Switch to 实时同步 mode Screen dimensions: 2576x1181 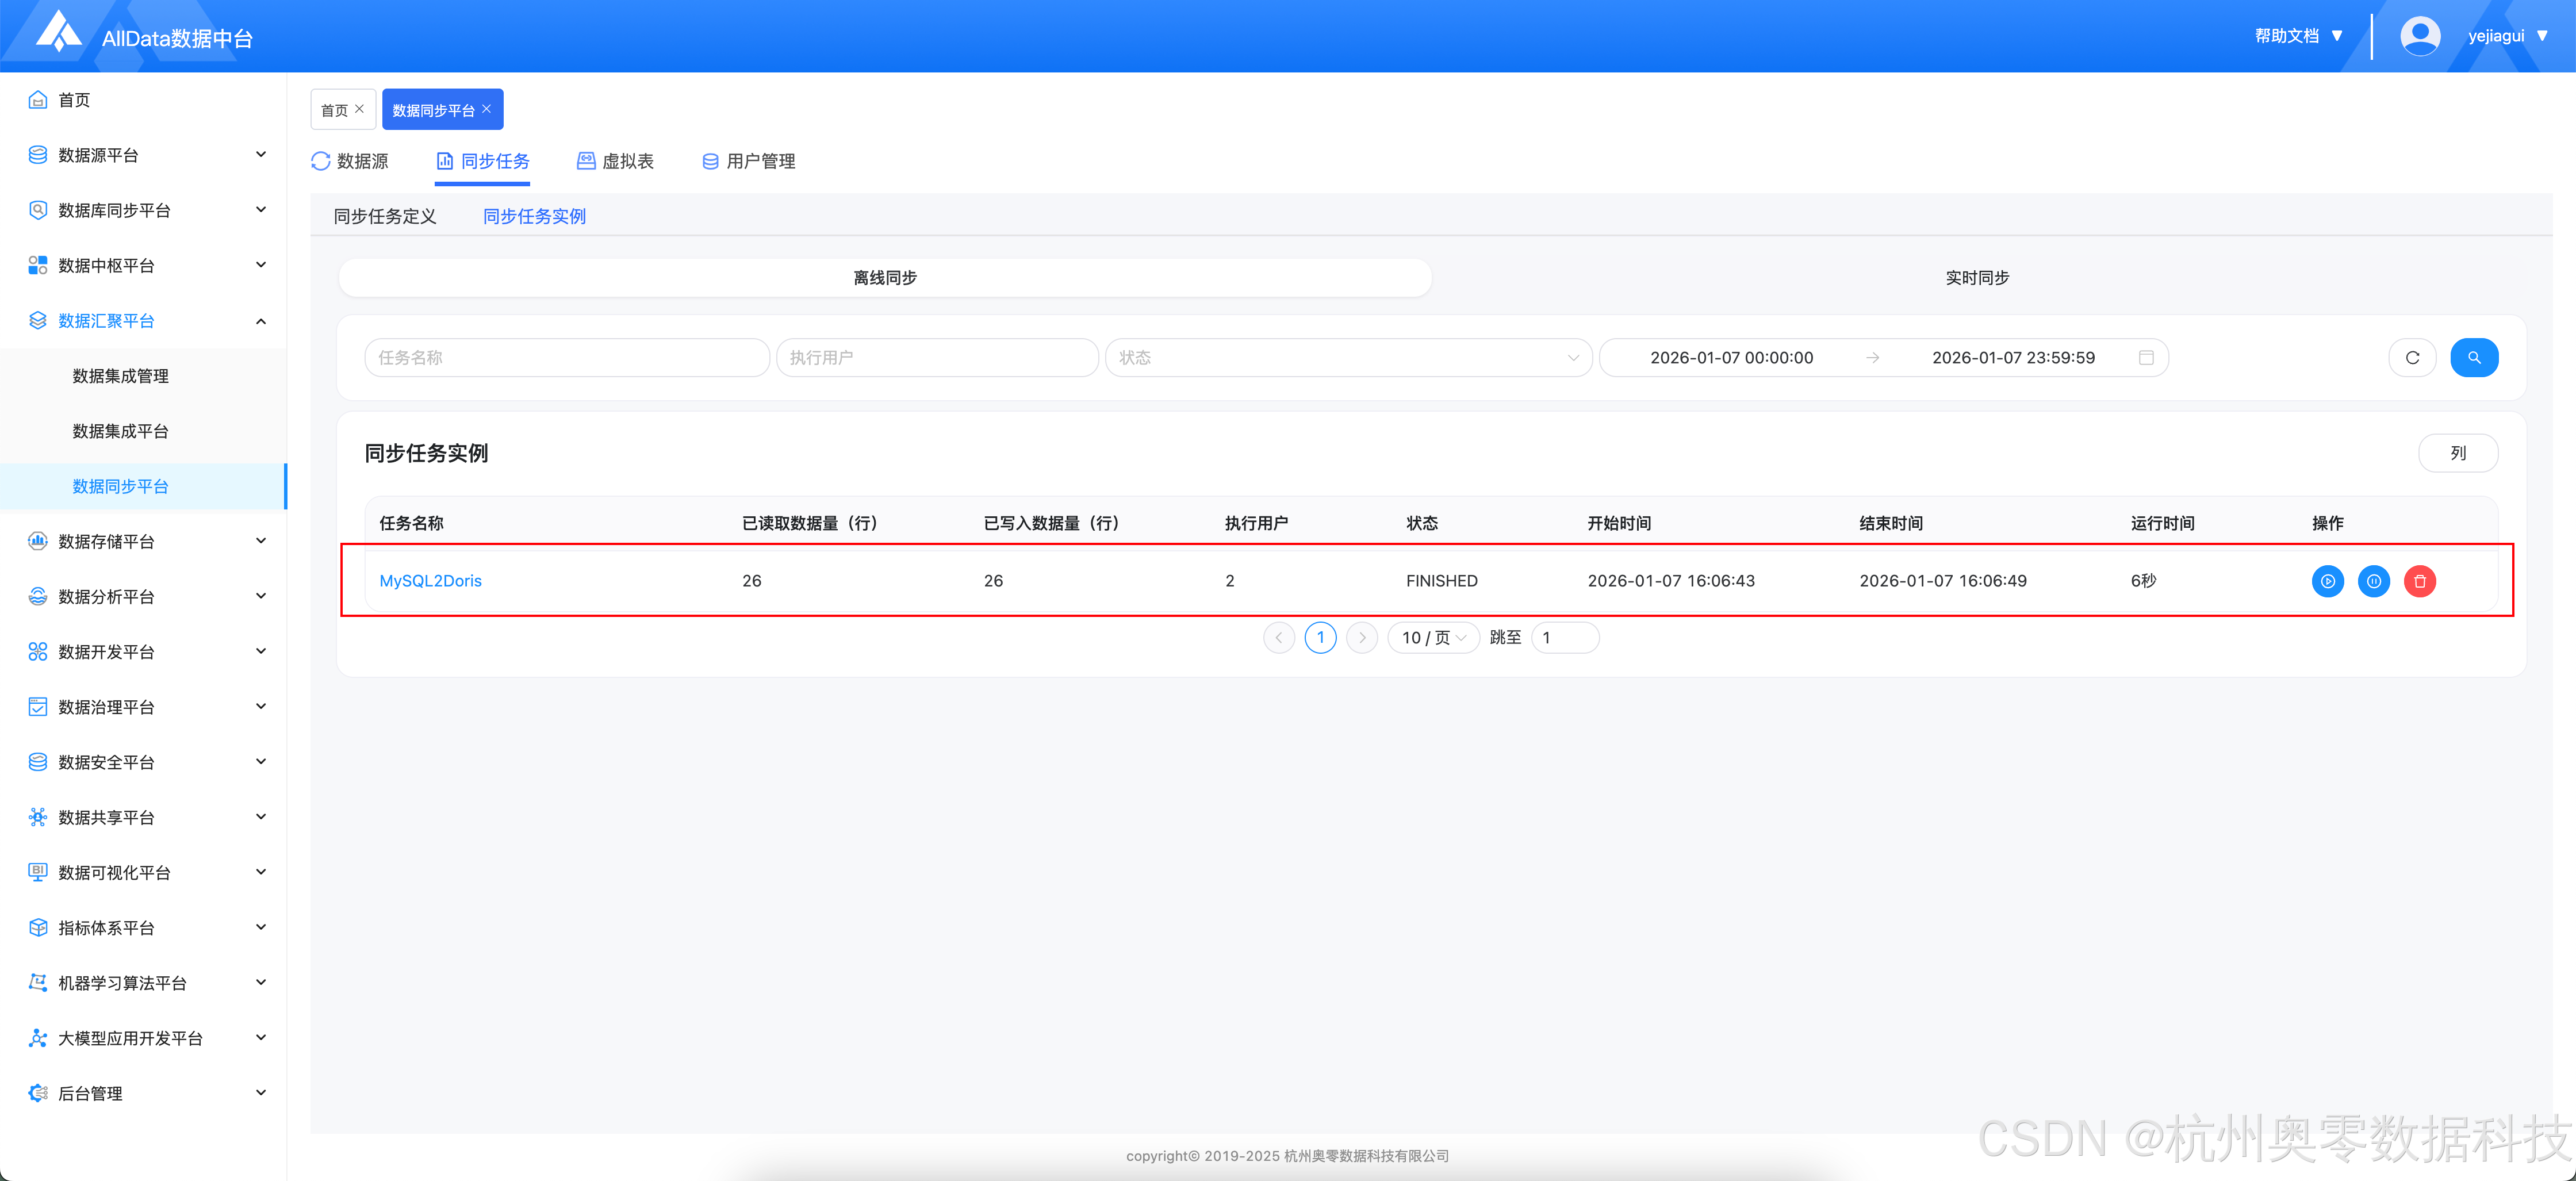1976,278
